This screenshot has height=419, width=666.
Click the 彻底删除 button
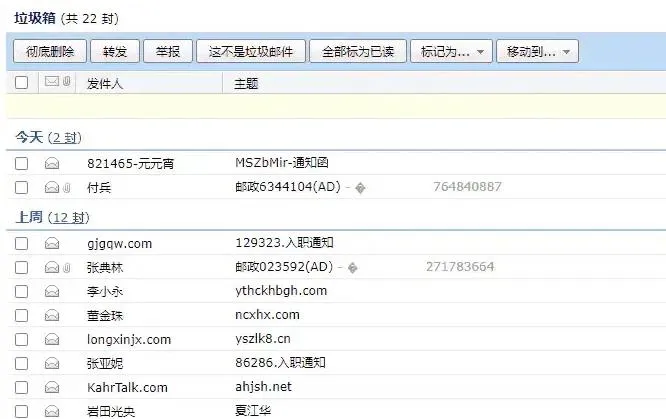click(50, 51)
